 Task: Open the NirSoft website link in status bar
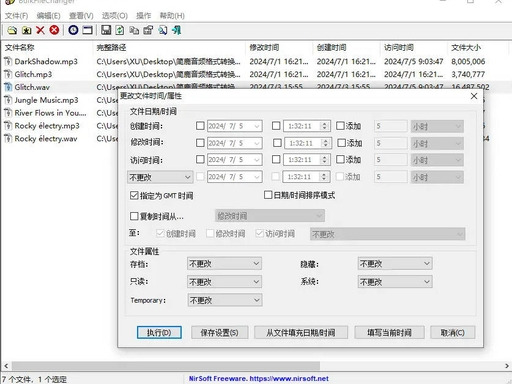259,379
